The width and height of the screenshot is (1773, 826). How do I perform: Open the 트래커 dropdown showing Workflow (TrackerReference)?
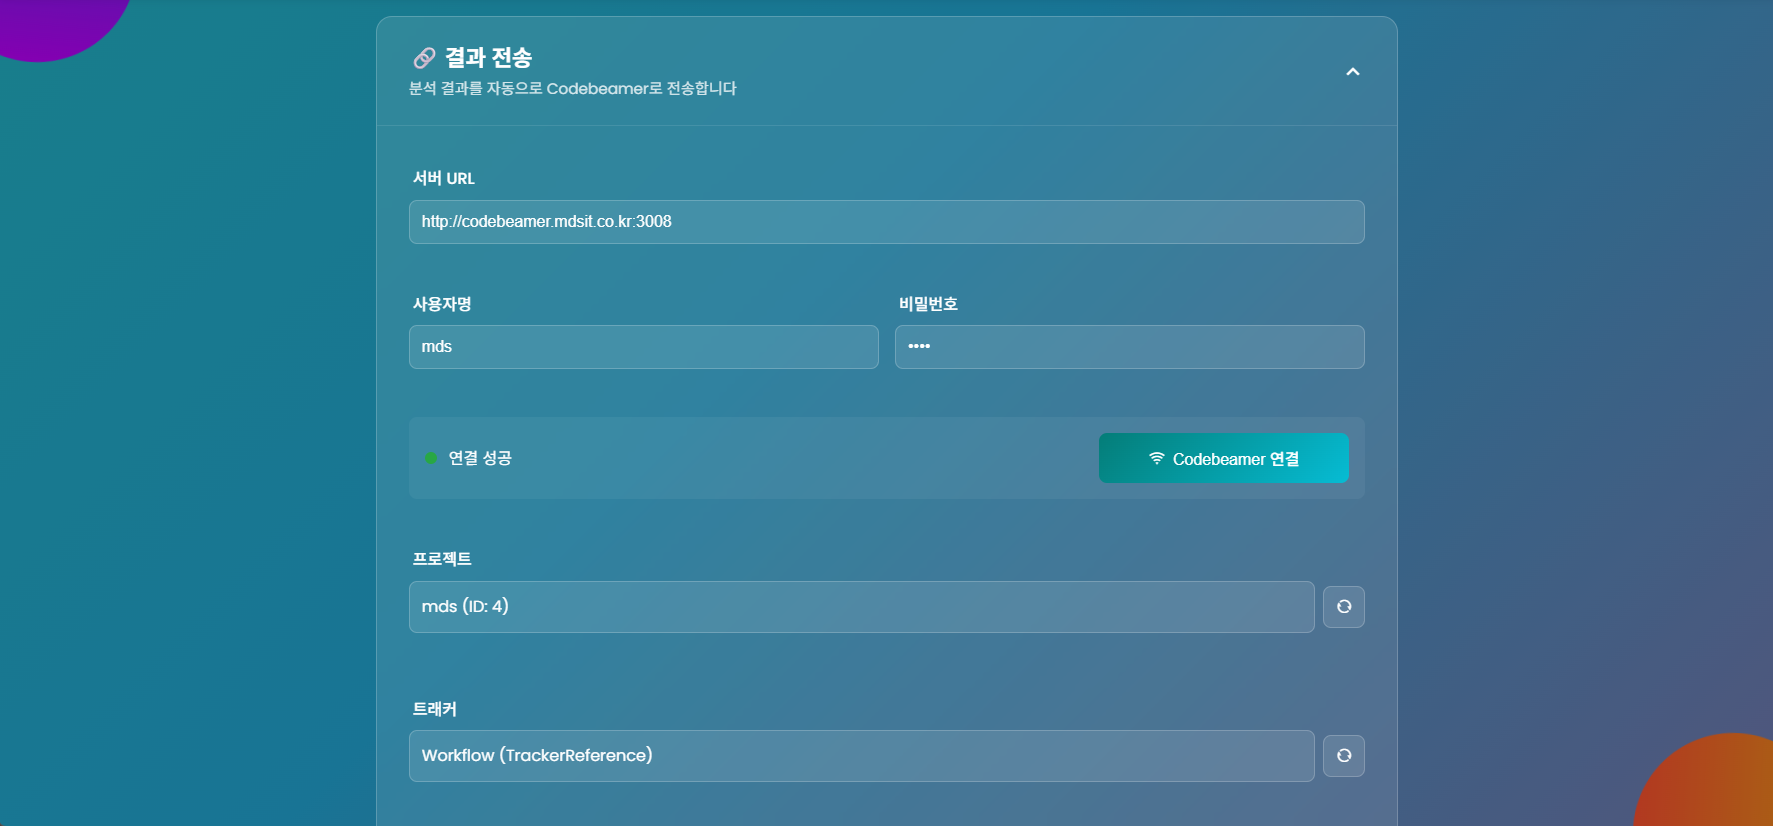[x=861, y=756]
